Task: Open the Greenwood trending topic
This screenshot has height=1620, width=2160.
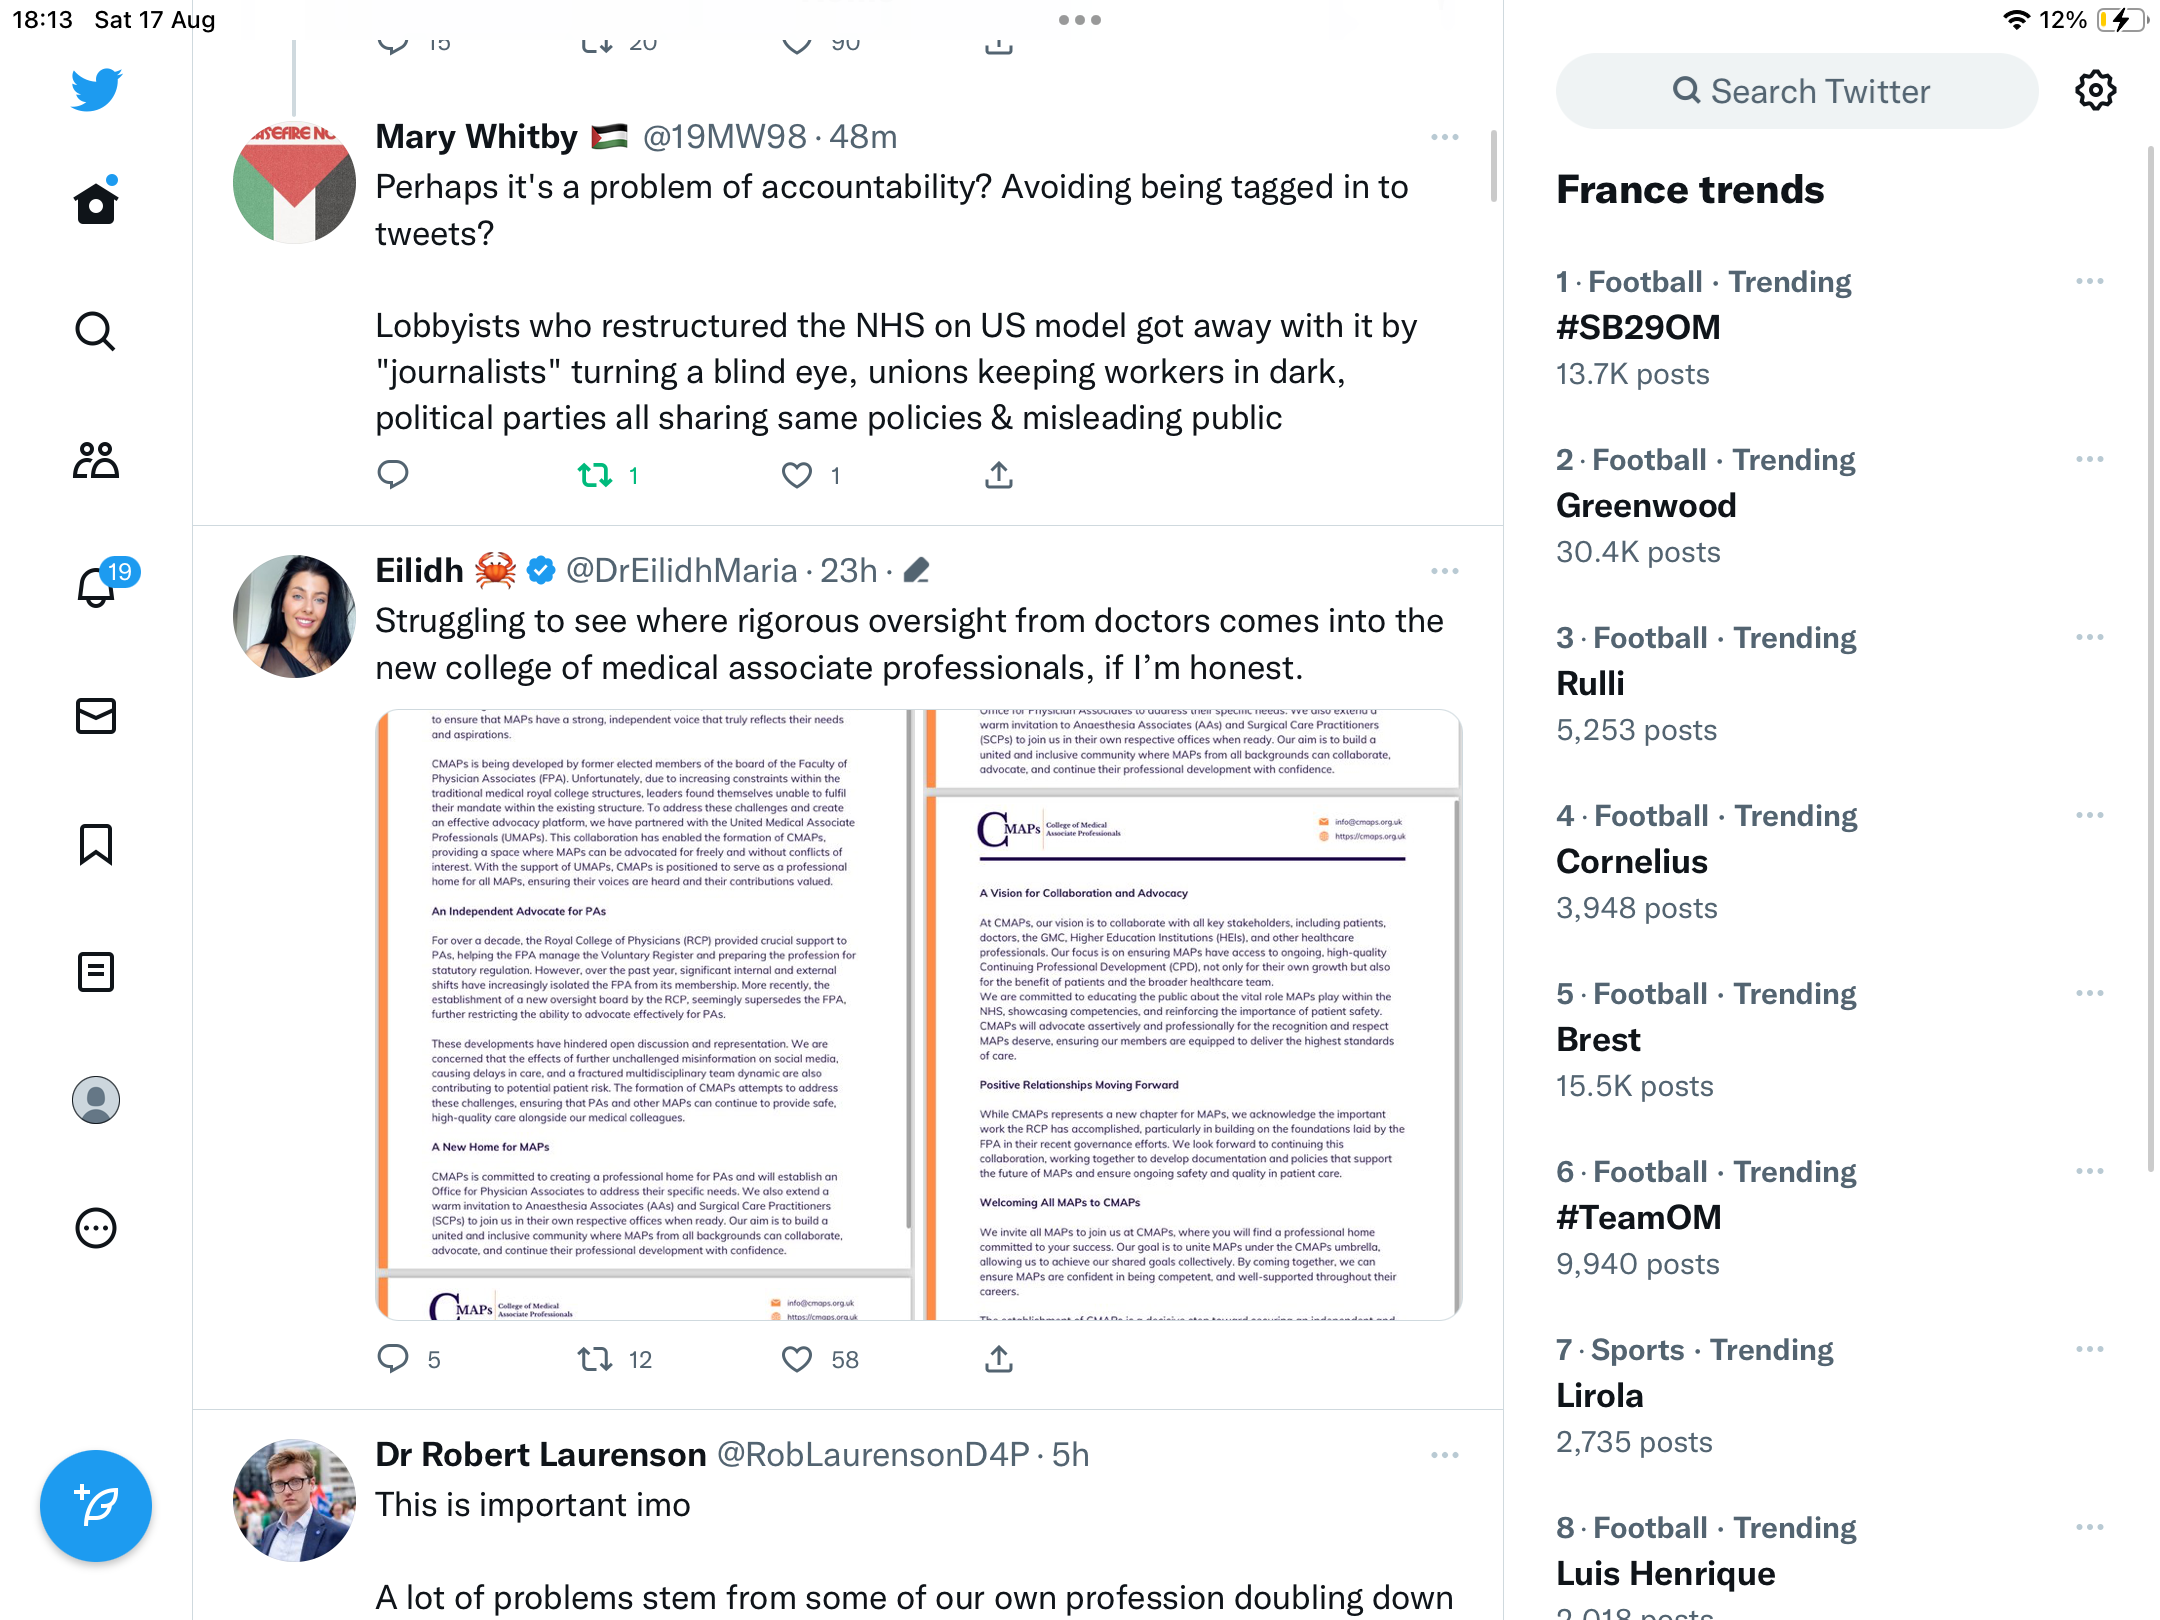Action: [1646, 505]
